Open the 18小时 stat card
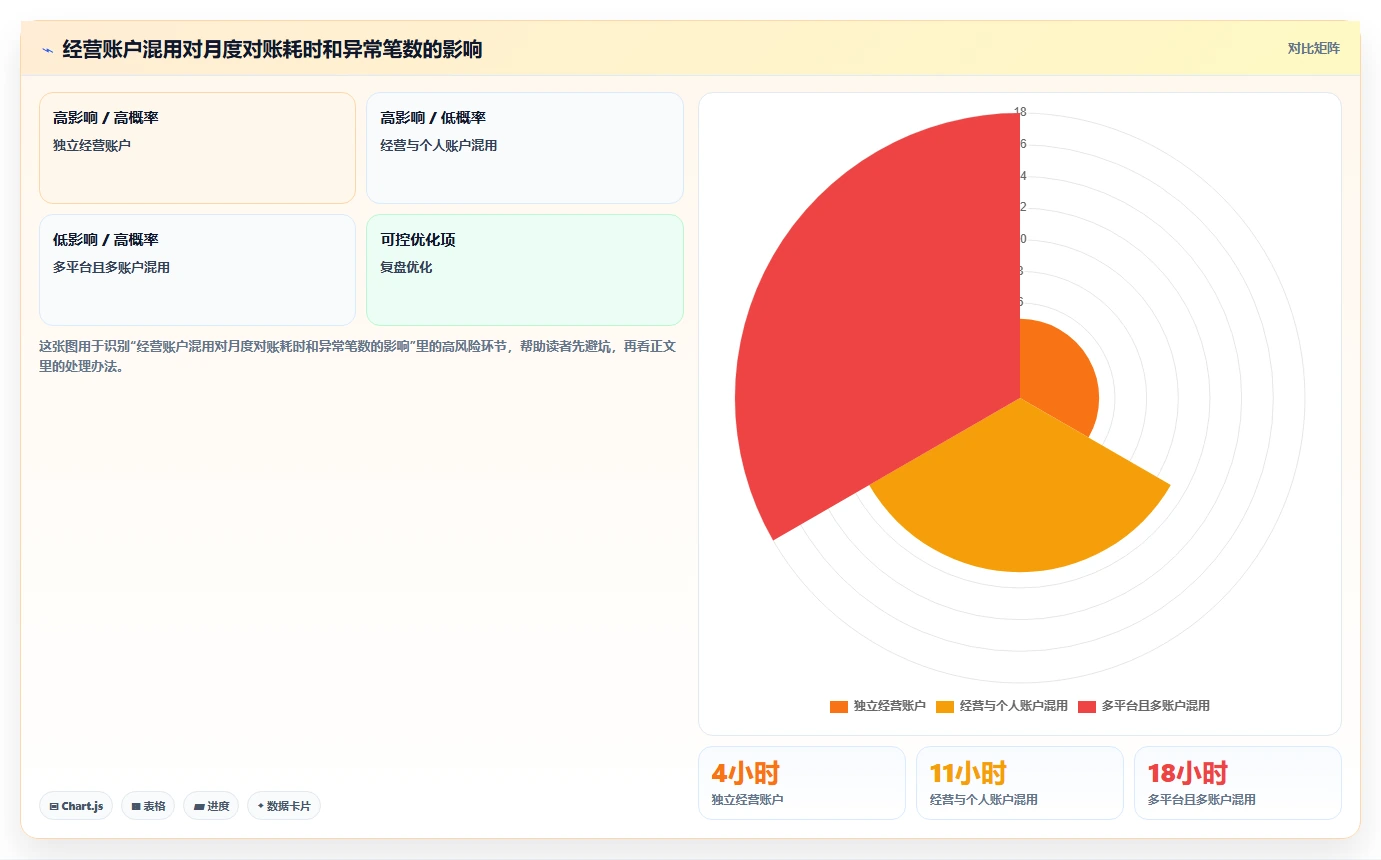 tap(1238, 783)
